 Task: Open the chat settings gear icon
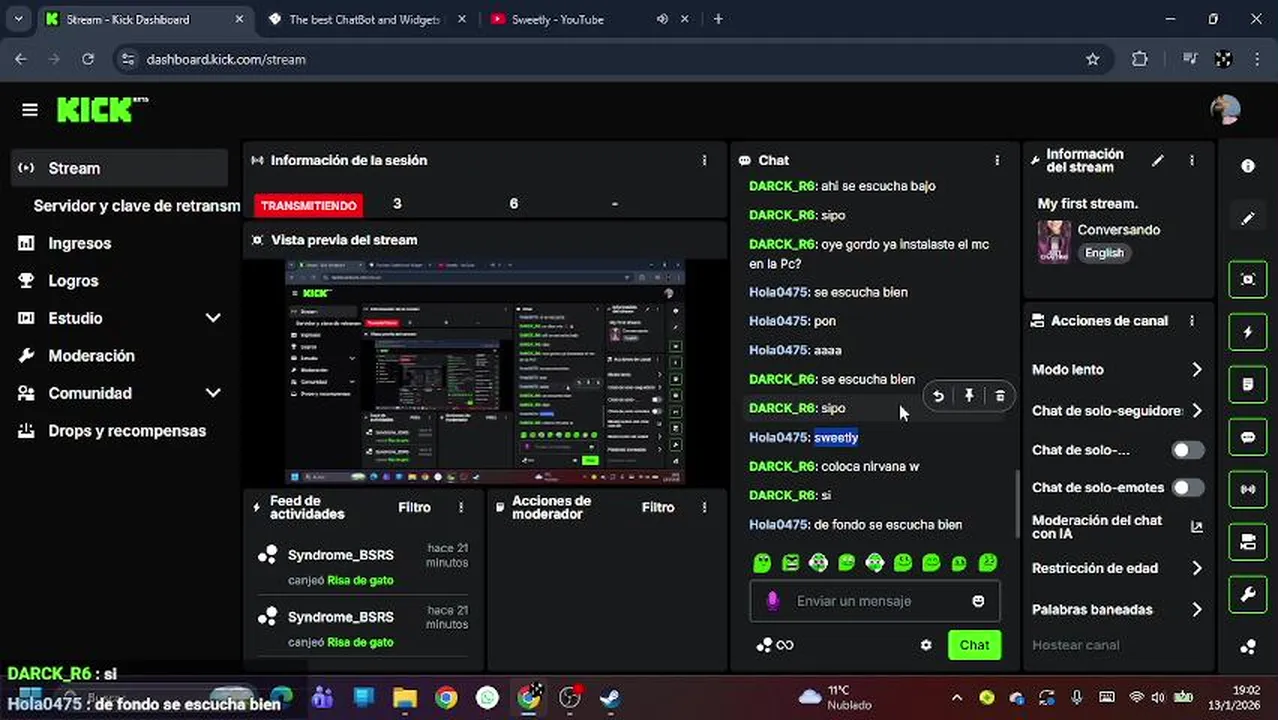tap(926, 645)
